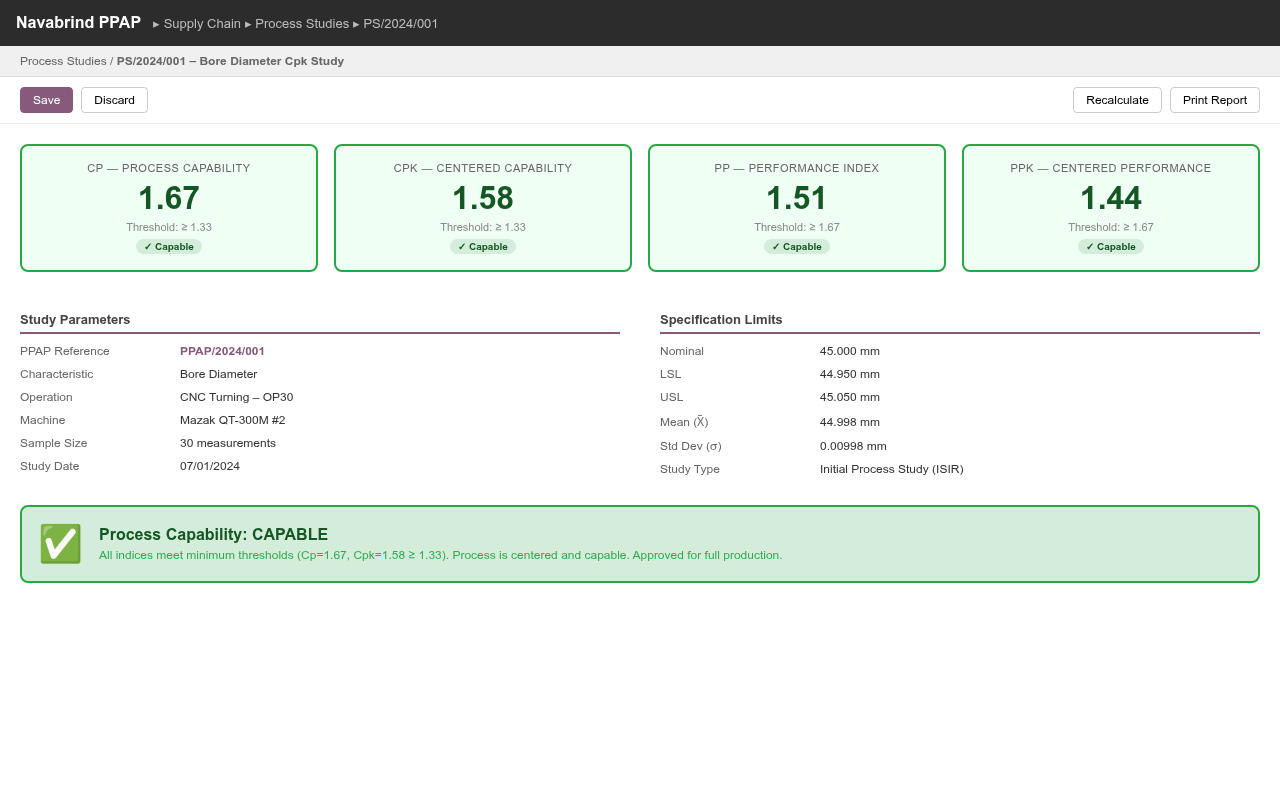Click the green checkmark capability icon

[x=60, y=544]
